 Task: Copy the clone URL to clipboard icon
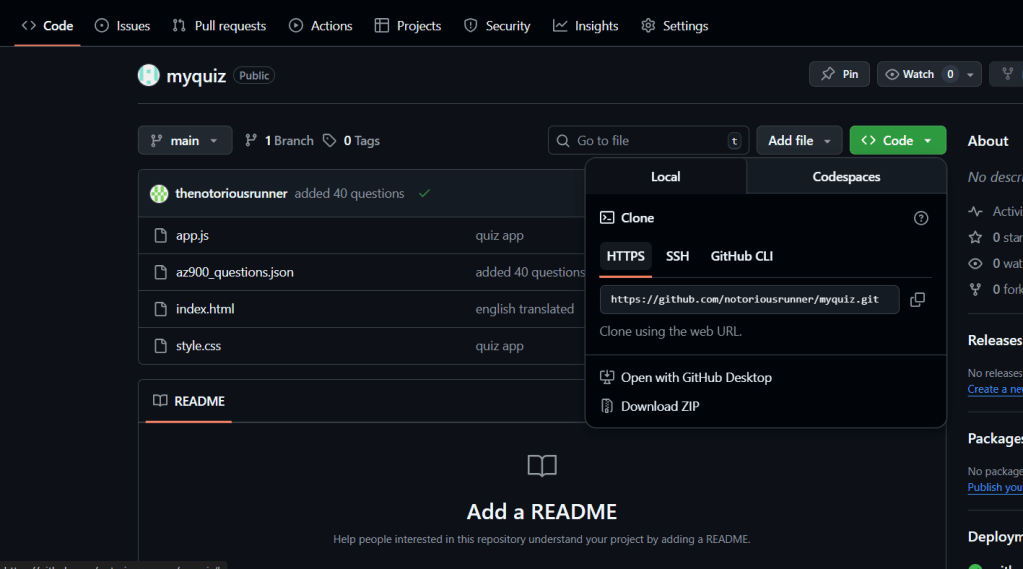(x=917, y=300)
